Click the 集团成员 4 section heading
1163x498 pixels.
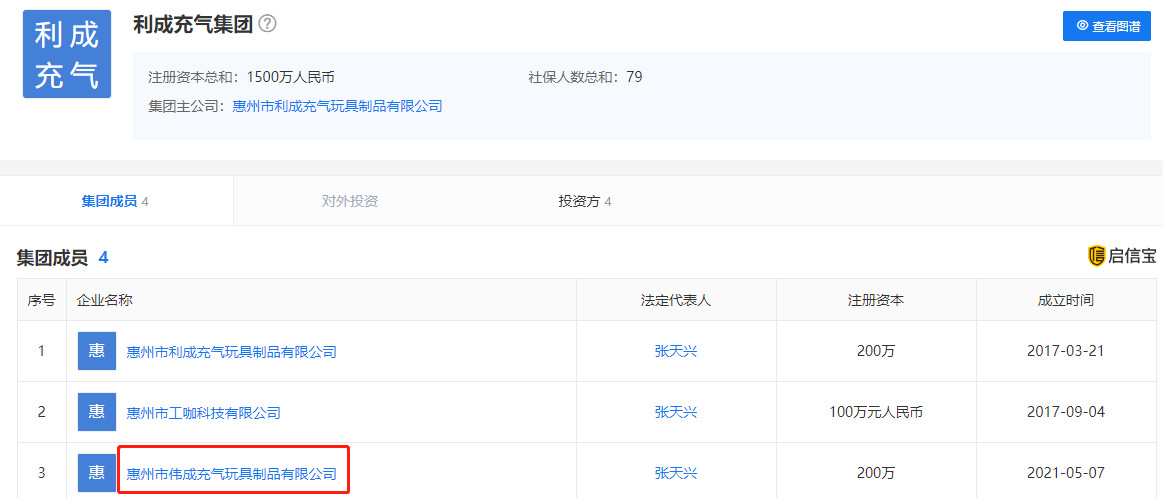[63, 258]
